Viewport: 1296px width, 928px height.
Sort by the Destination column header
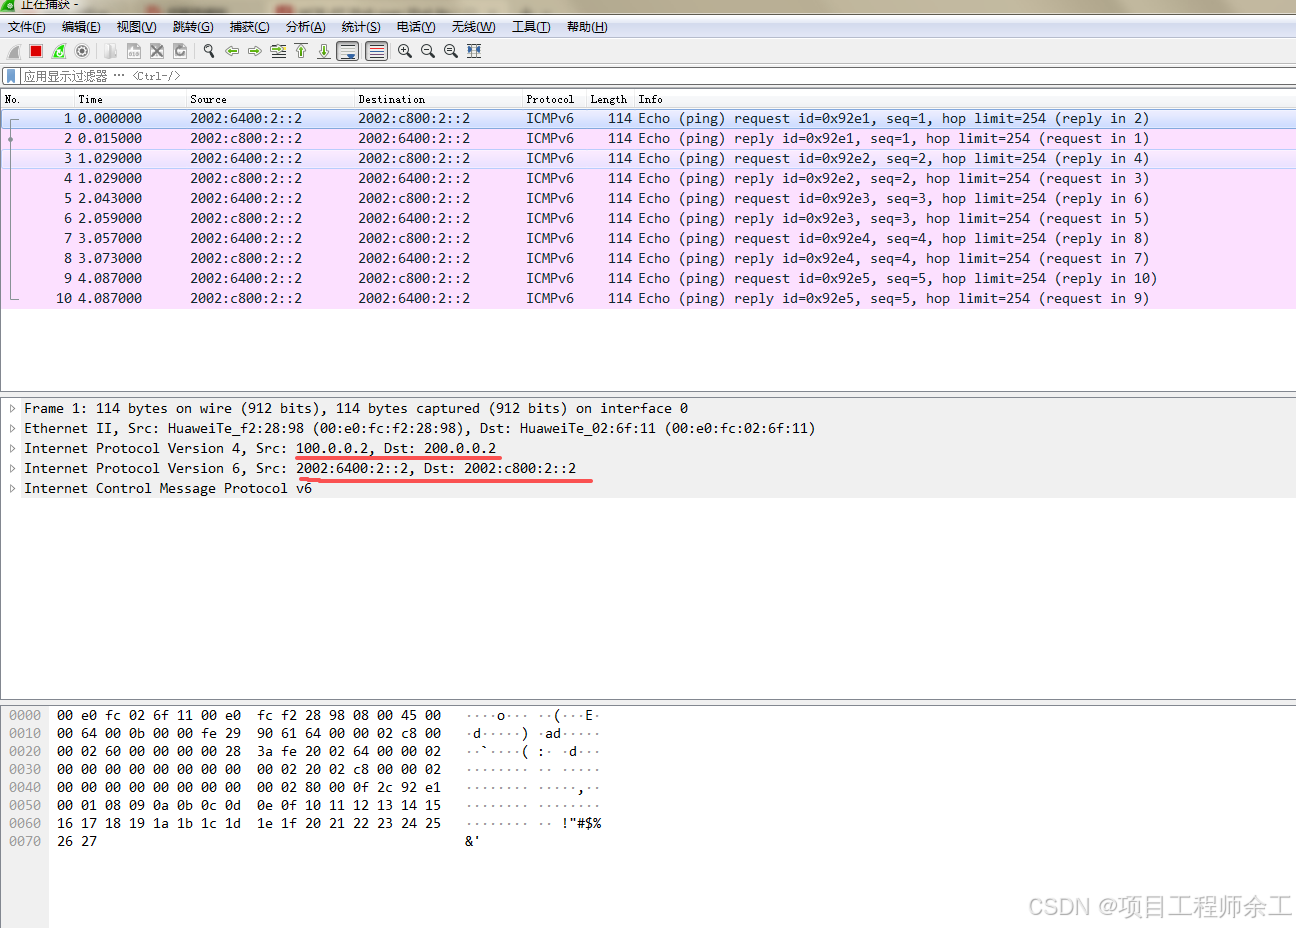438,99
